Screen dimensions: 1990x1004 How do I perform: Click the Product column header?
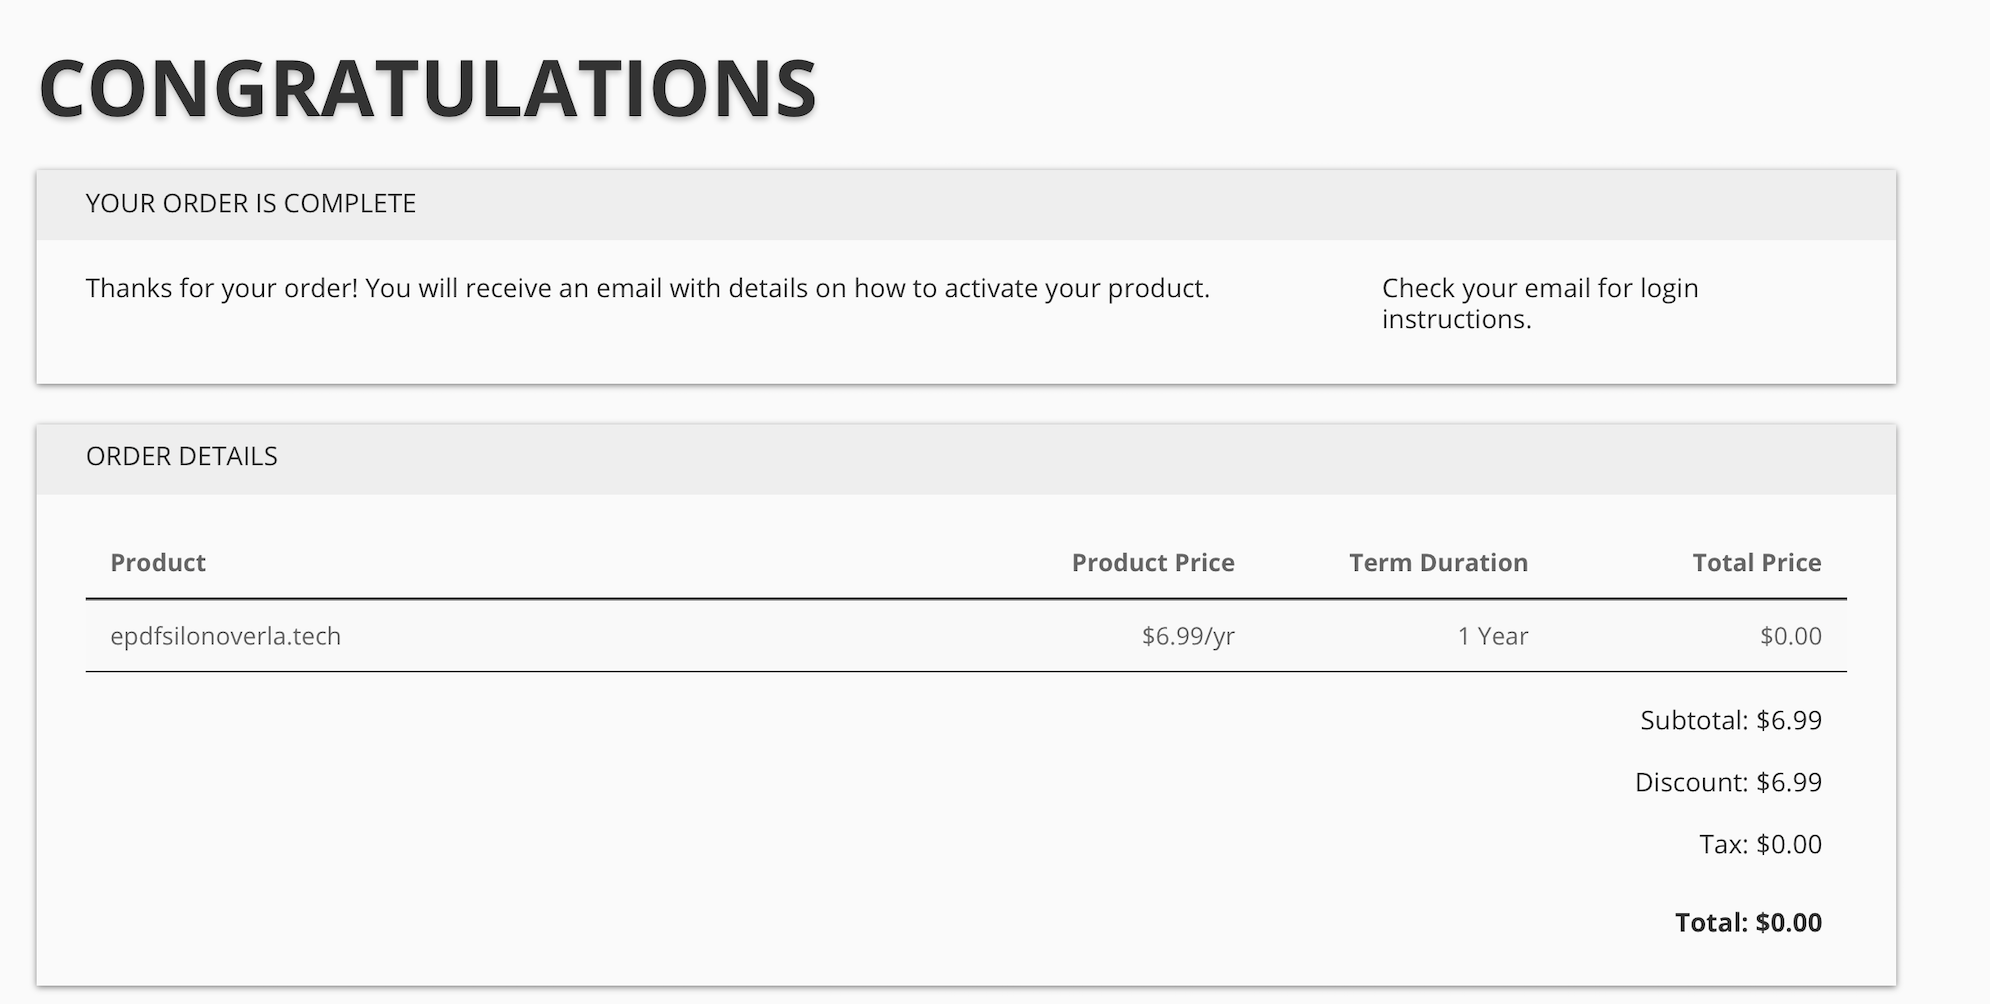pyautogui.click(x=158, y=563)
